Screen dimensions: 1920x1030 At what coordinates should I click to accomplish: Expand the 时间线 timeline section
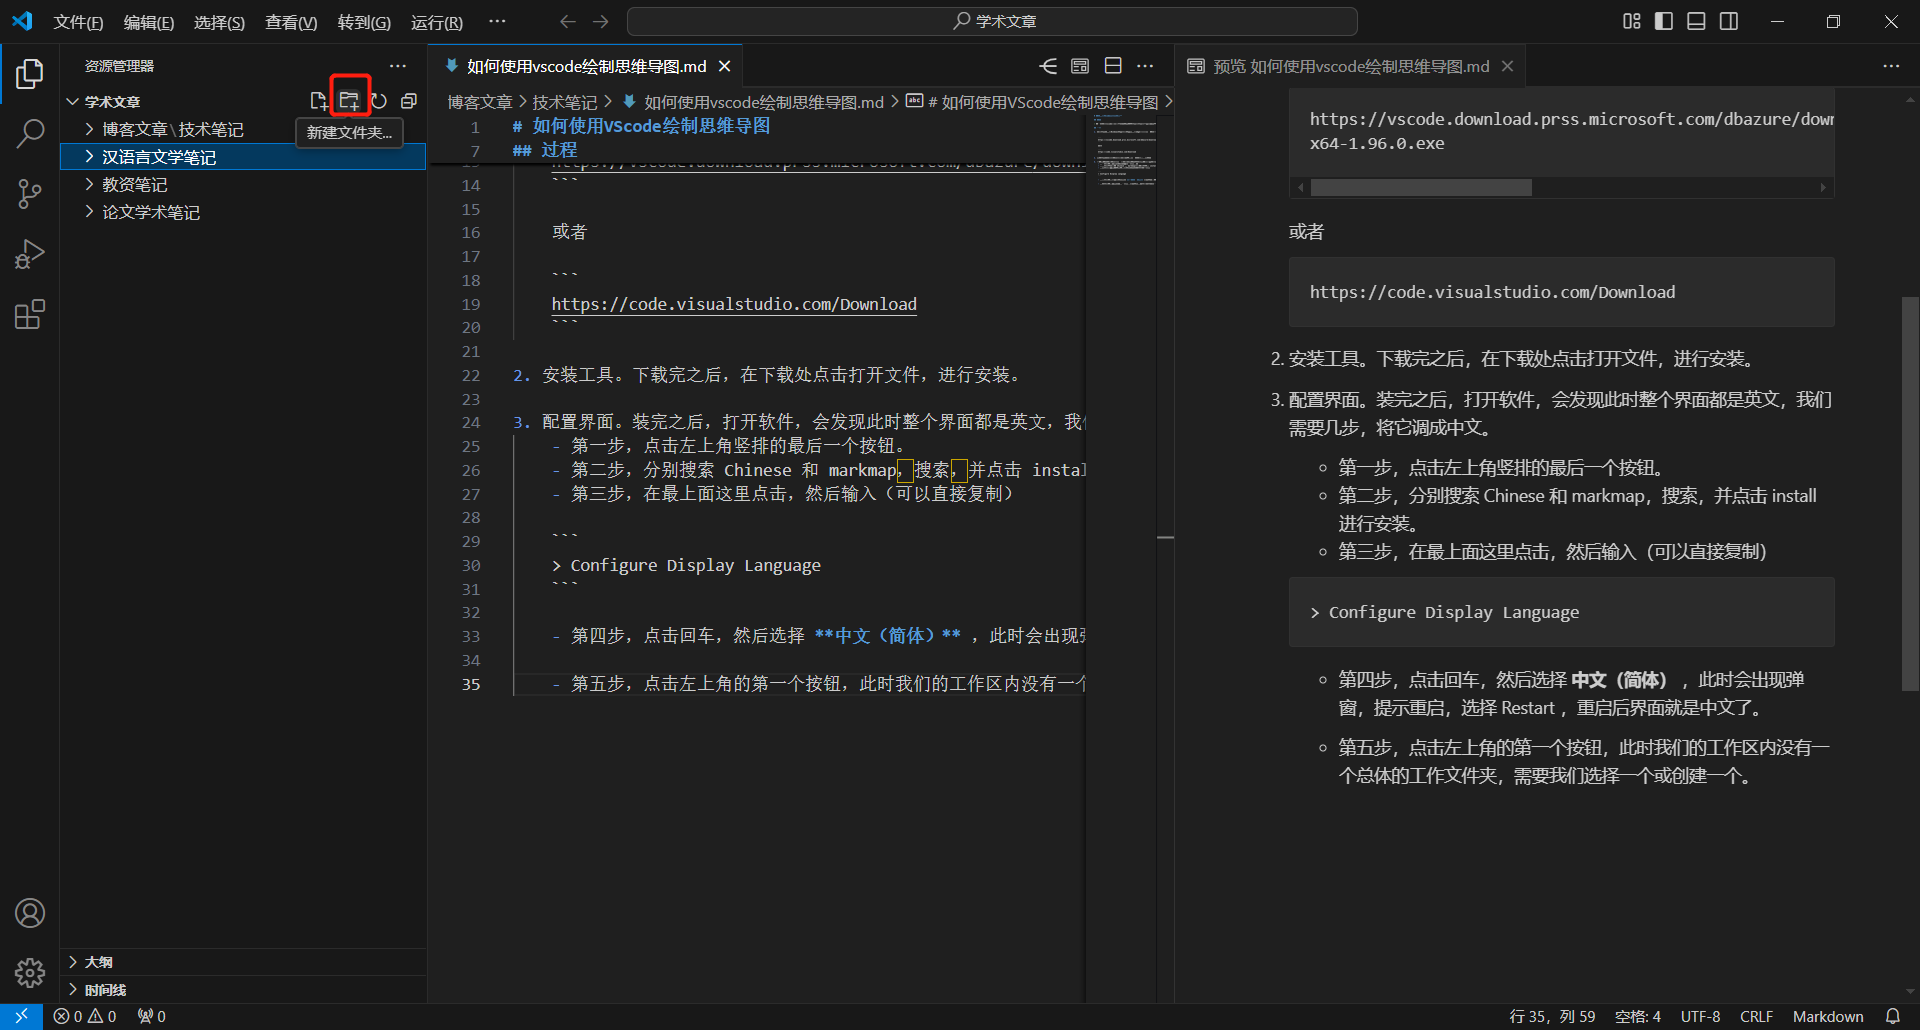coord(243,990)
